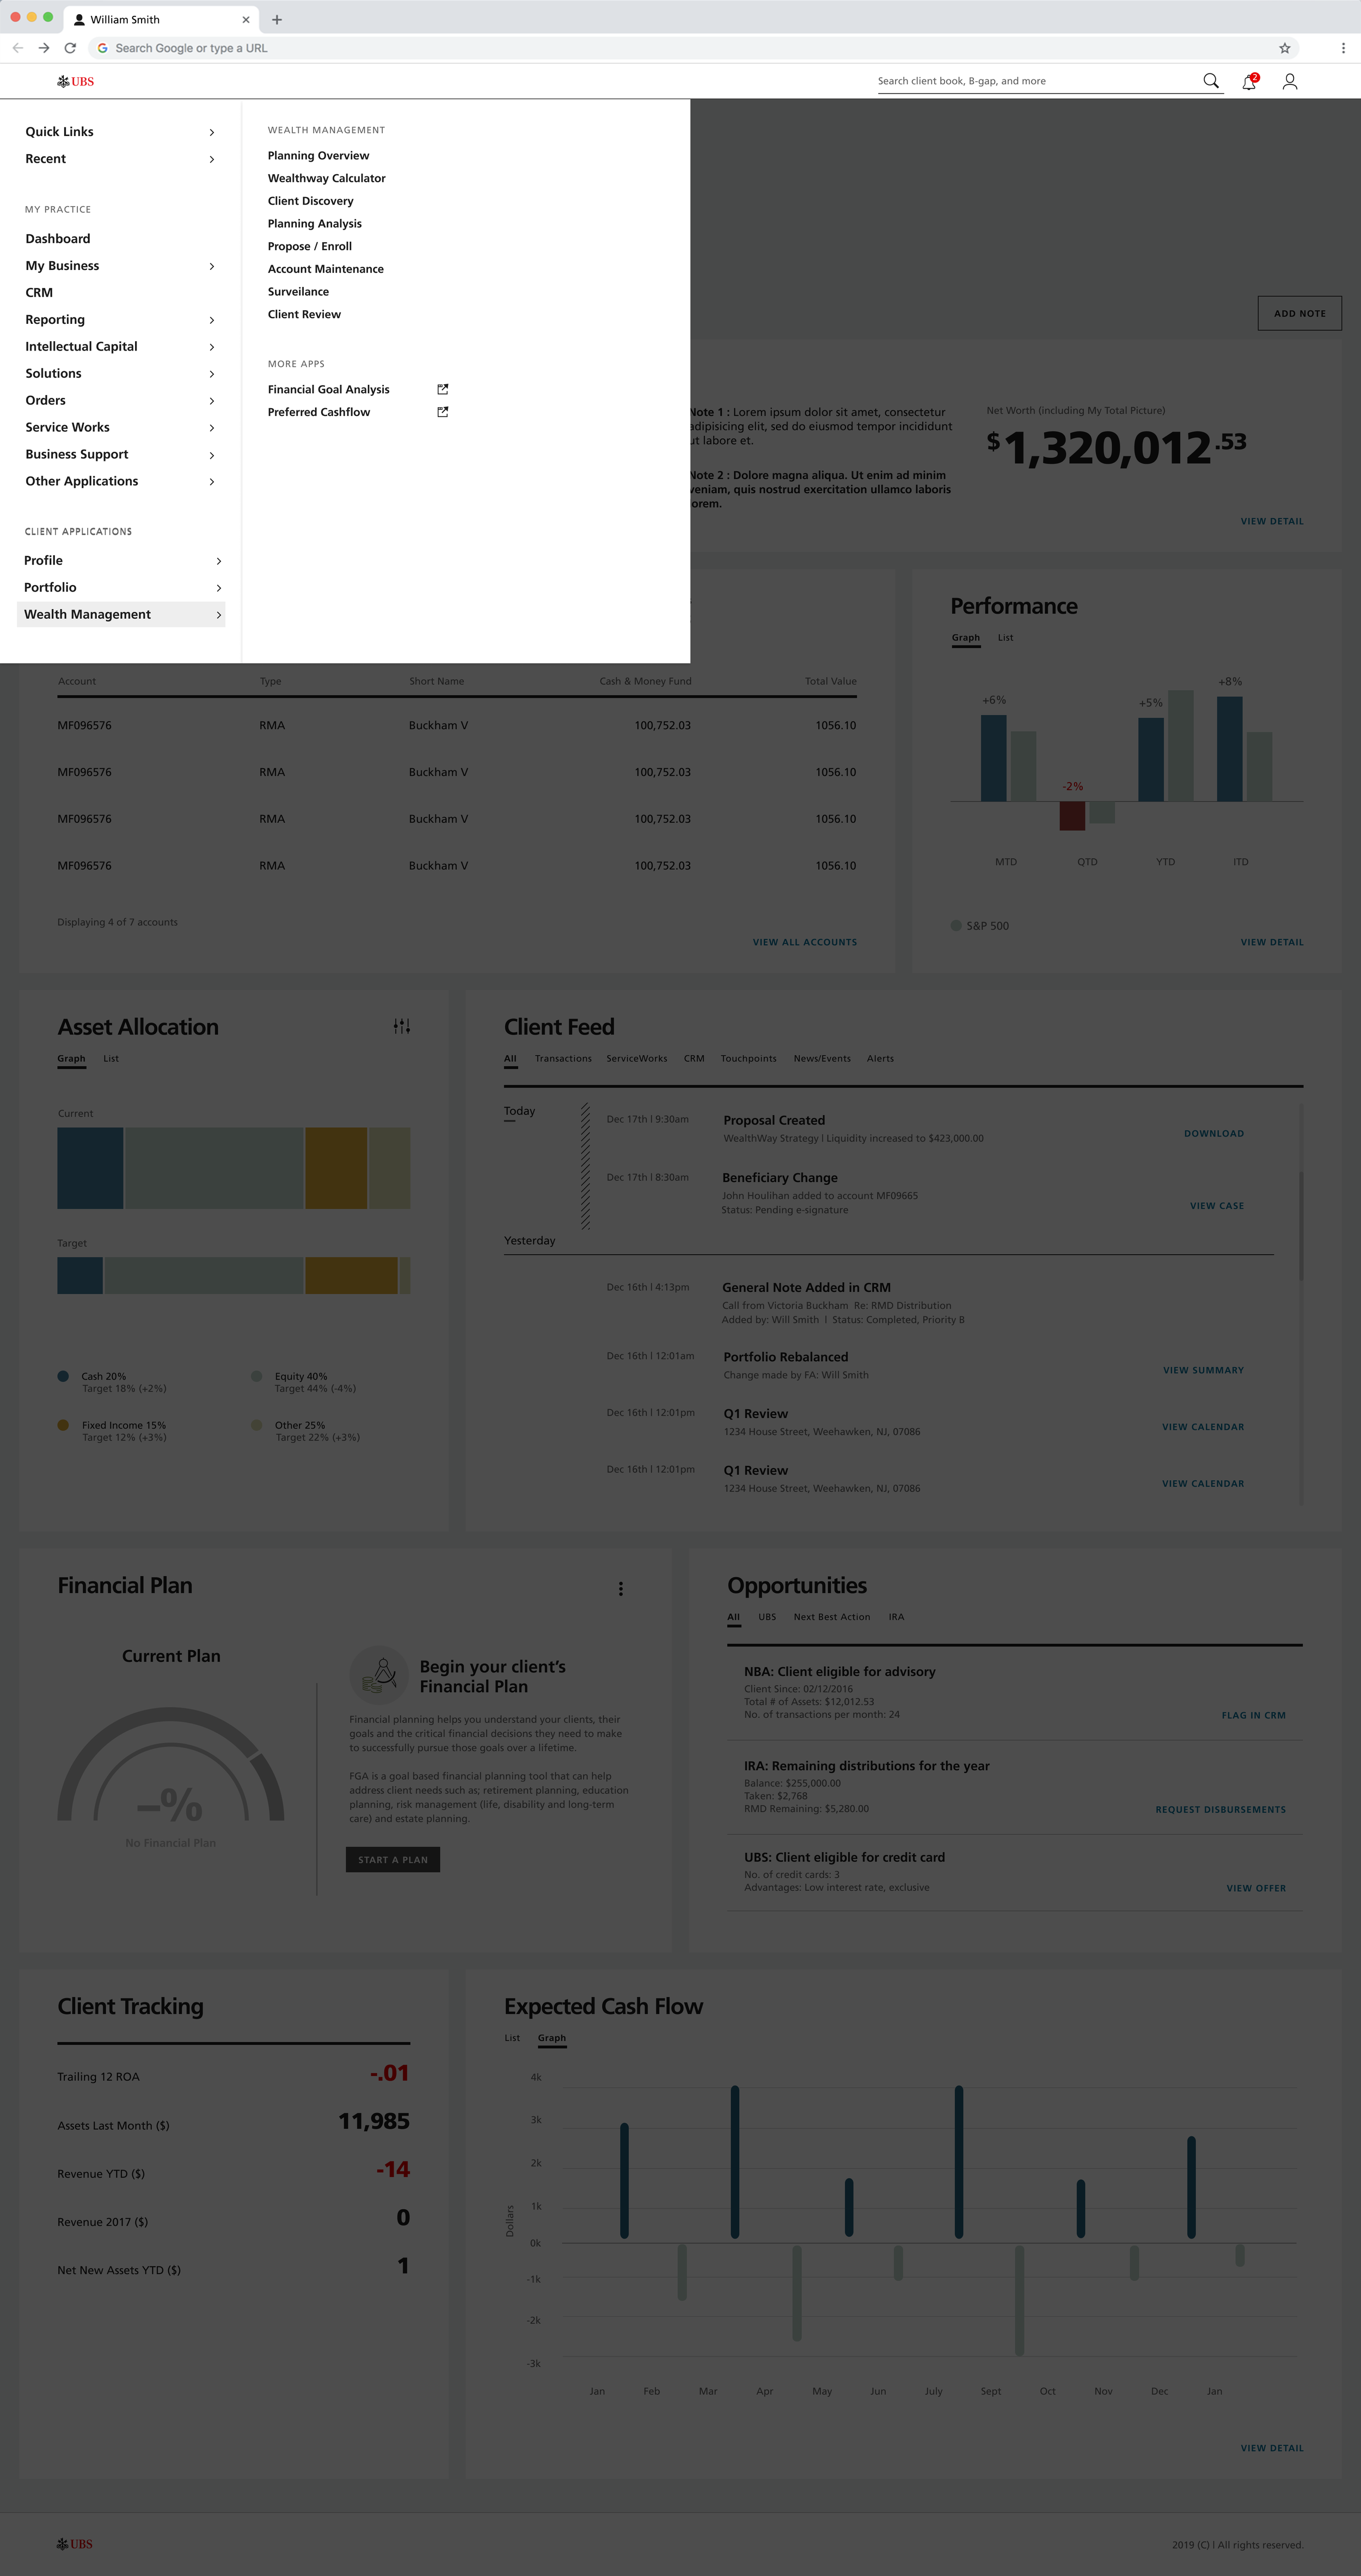Switch Asset Allocation to List view

(110, 1058)
